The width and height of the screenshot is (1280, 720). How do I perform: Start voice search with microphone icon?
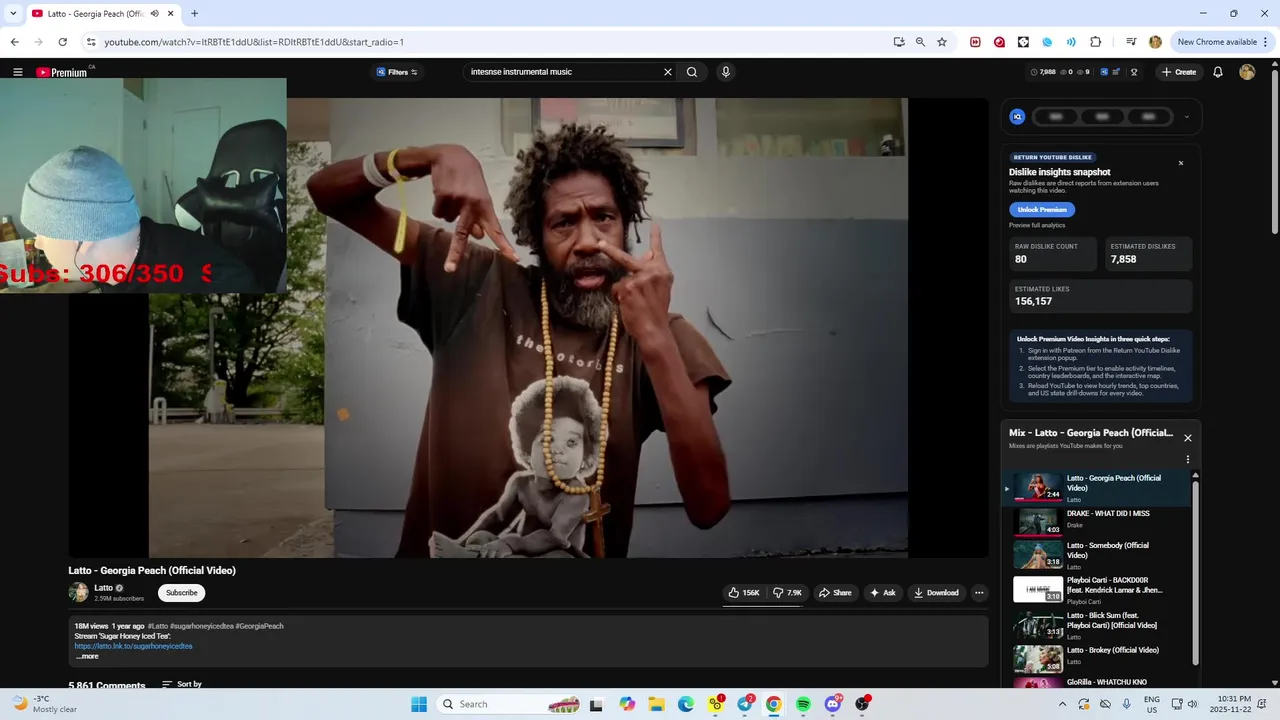pyautogui.click(x=726, y=72)
